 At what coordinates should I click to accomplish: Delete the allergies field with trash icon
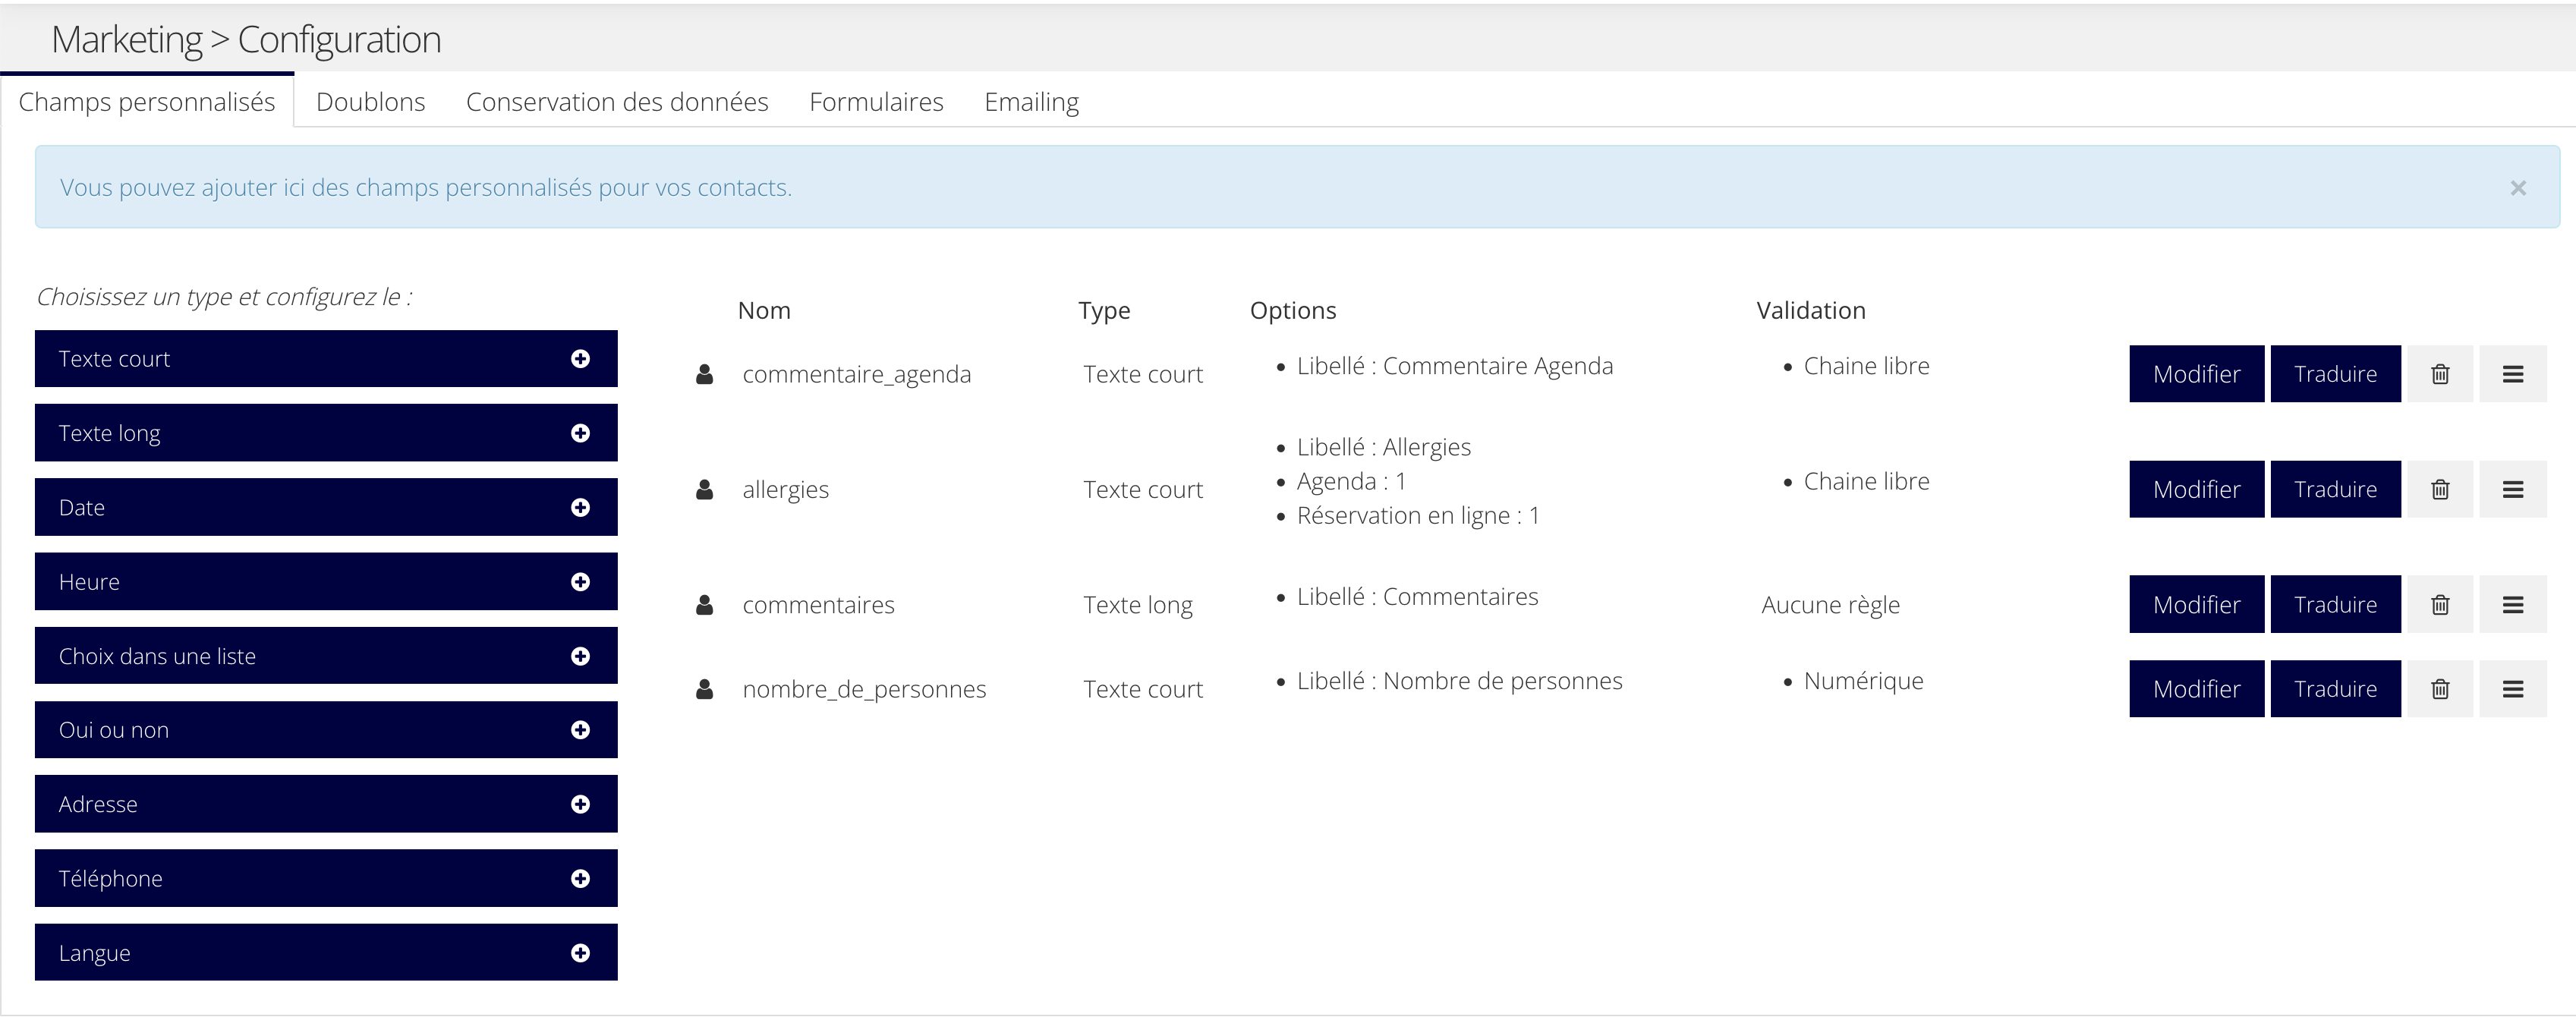pyautogui.click(x=2440, y=489)
